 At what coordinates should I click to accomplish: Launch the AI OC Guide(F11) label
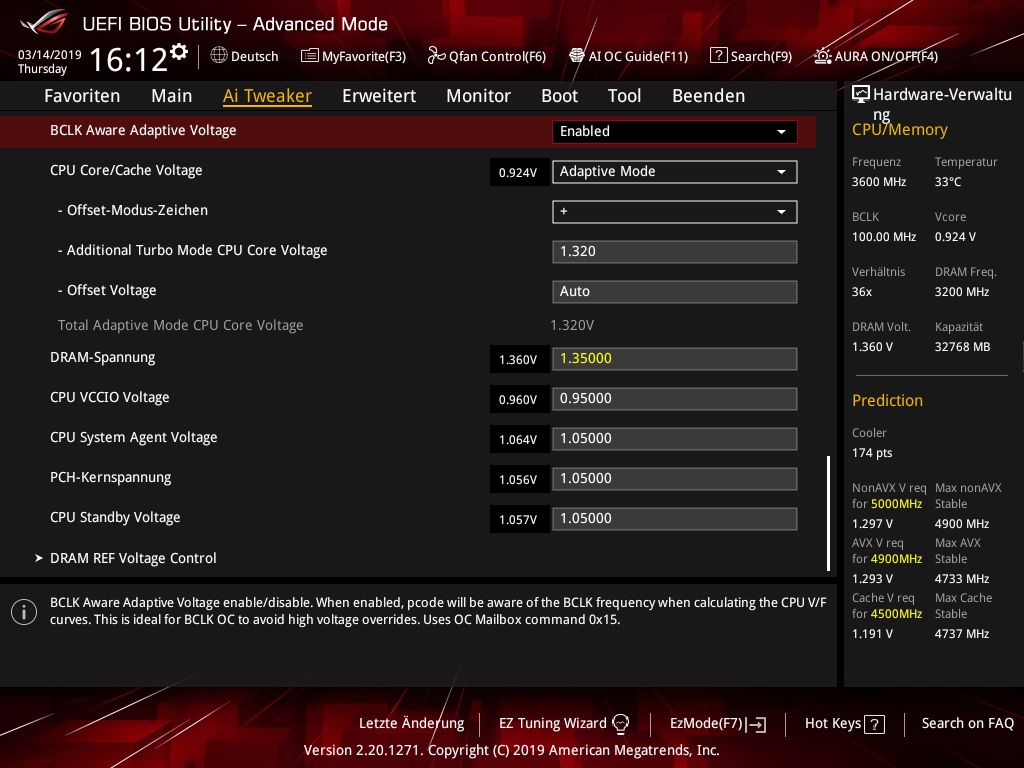(x=638, y=56)
